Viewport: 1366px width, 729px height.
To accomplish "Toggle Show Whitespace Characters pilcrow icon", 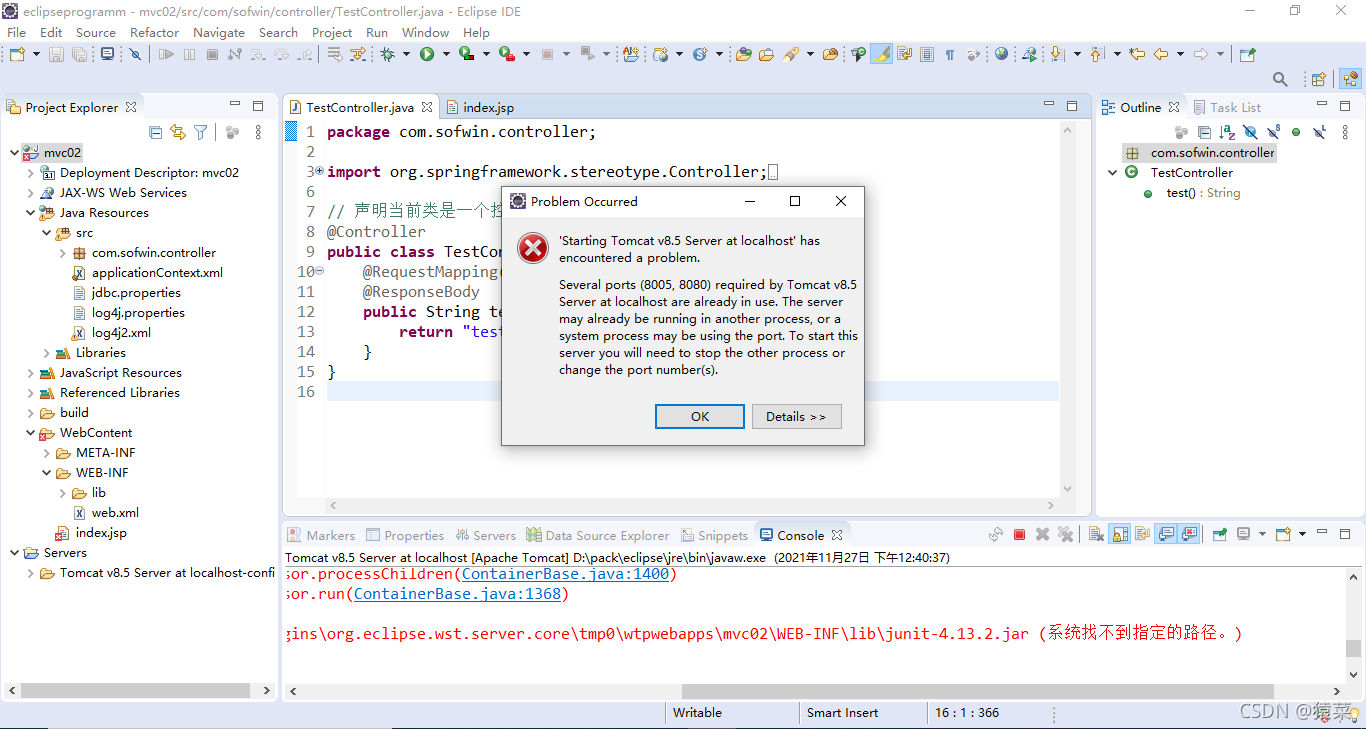I will [x=949, y=54].
